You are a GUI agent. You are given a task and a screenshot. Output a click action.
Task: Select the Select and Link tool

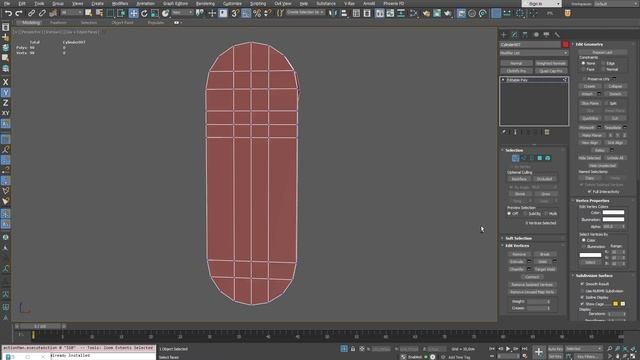pos(31,13)
